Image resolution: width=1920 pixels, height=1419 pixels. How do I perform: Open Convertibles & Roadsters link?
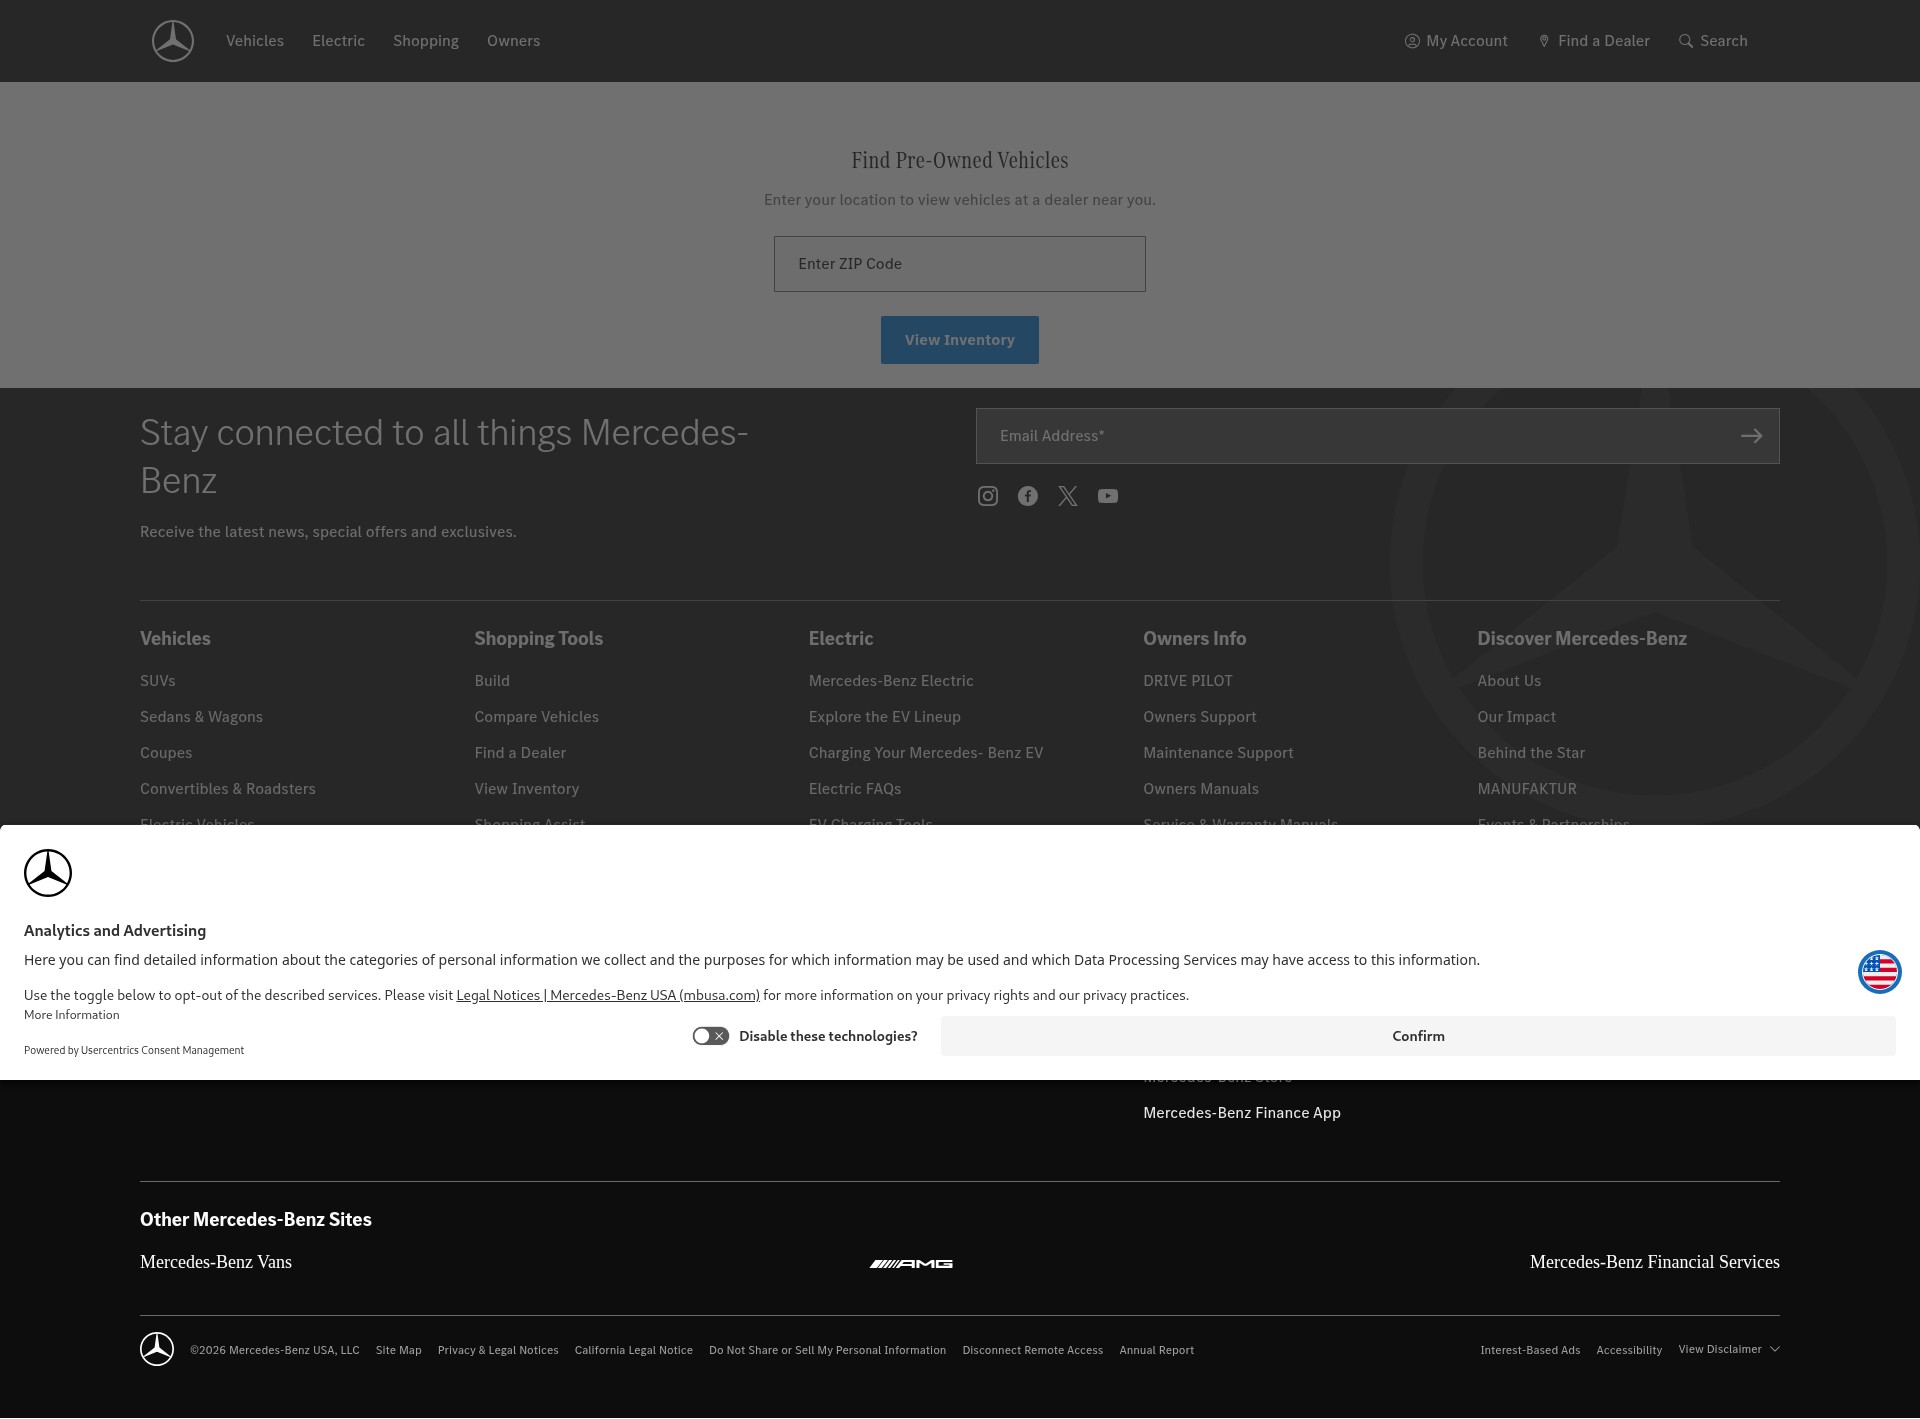[228, 789]
